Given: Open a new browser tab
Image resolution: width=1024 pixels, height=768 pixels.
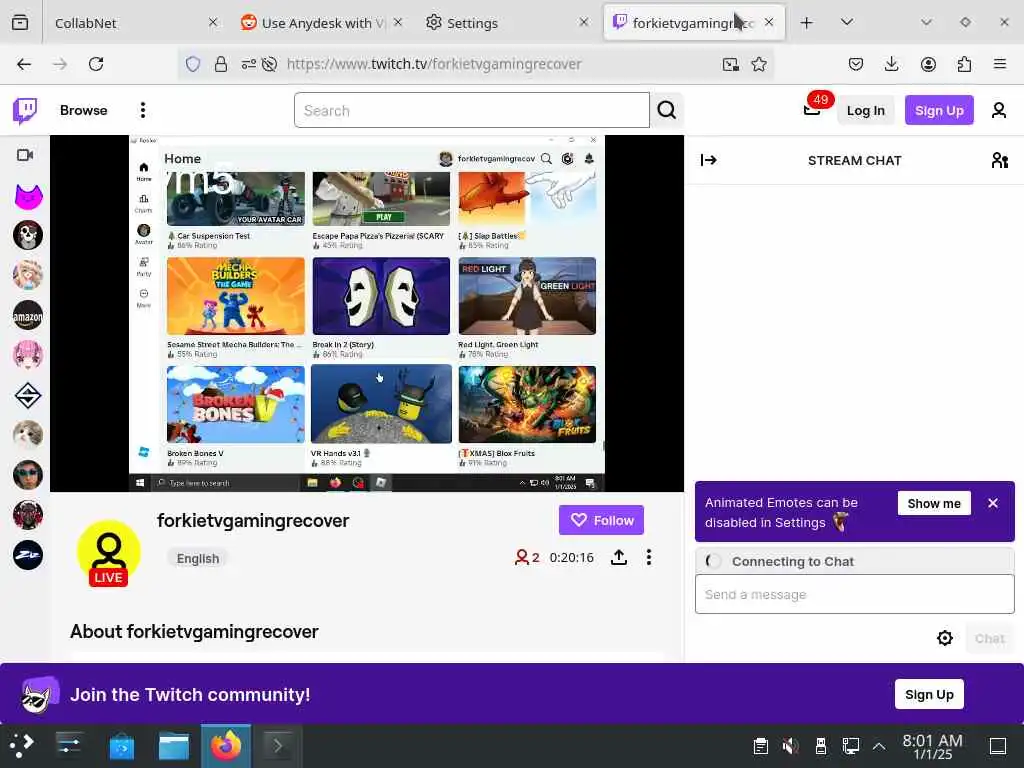Looking at the screenshot, I should 807,23.
